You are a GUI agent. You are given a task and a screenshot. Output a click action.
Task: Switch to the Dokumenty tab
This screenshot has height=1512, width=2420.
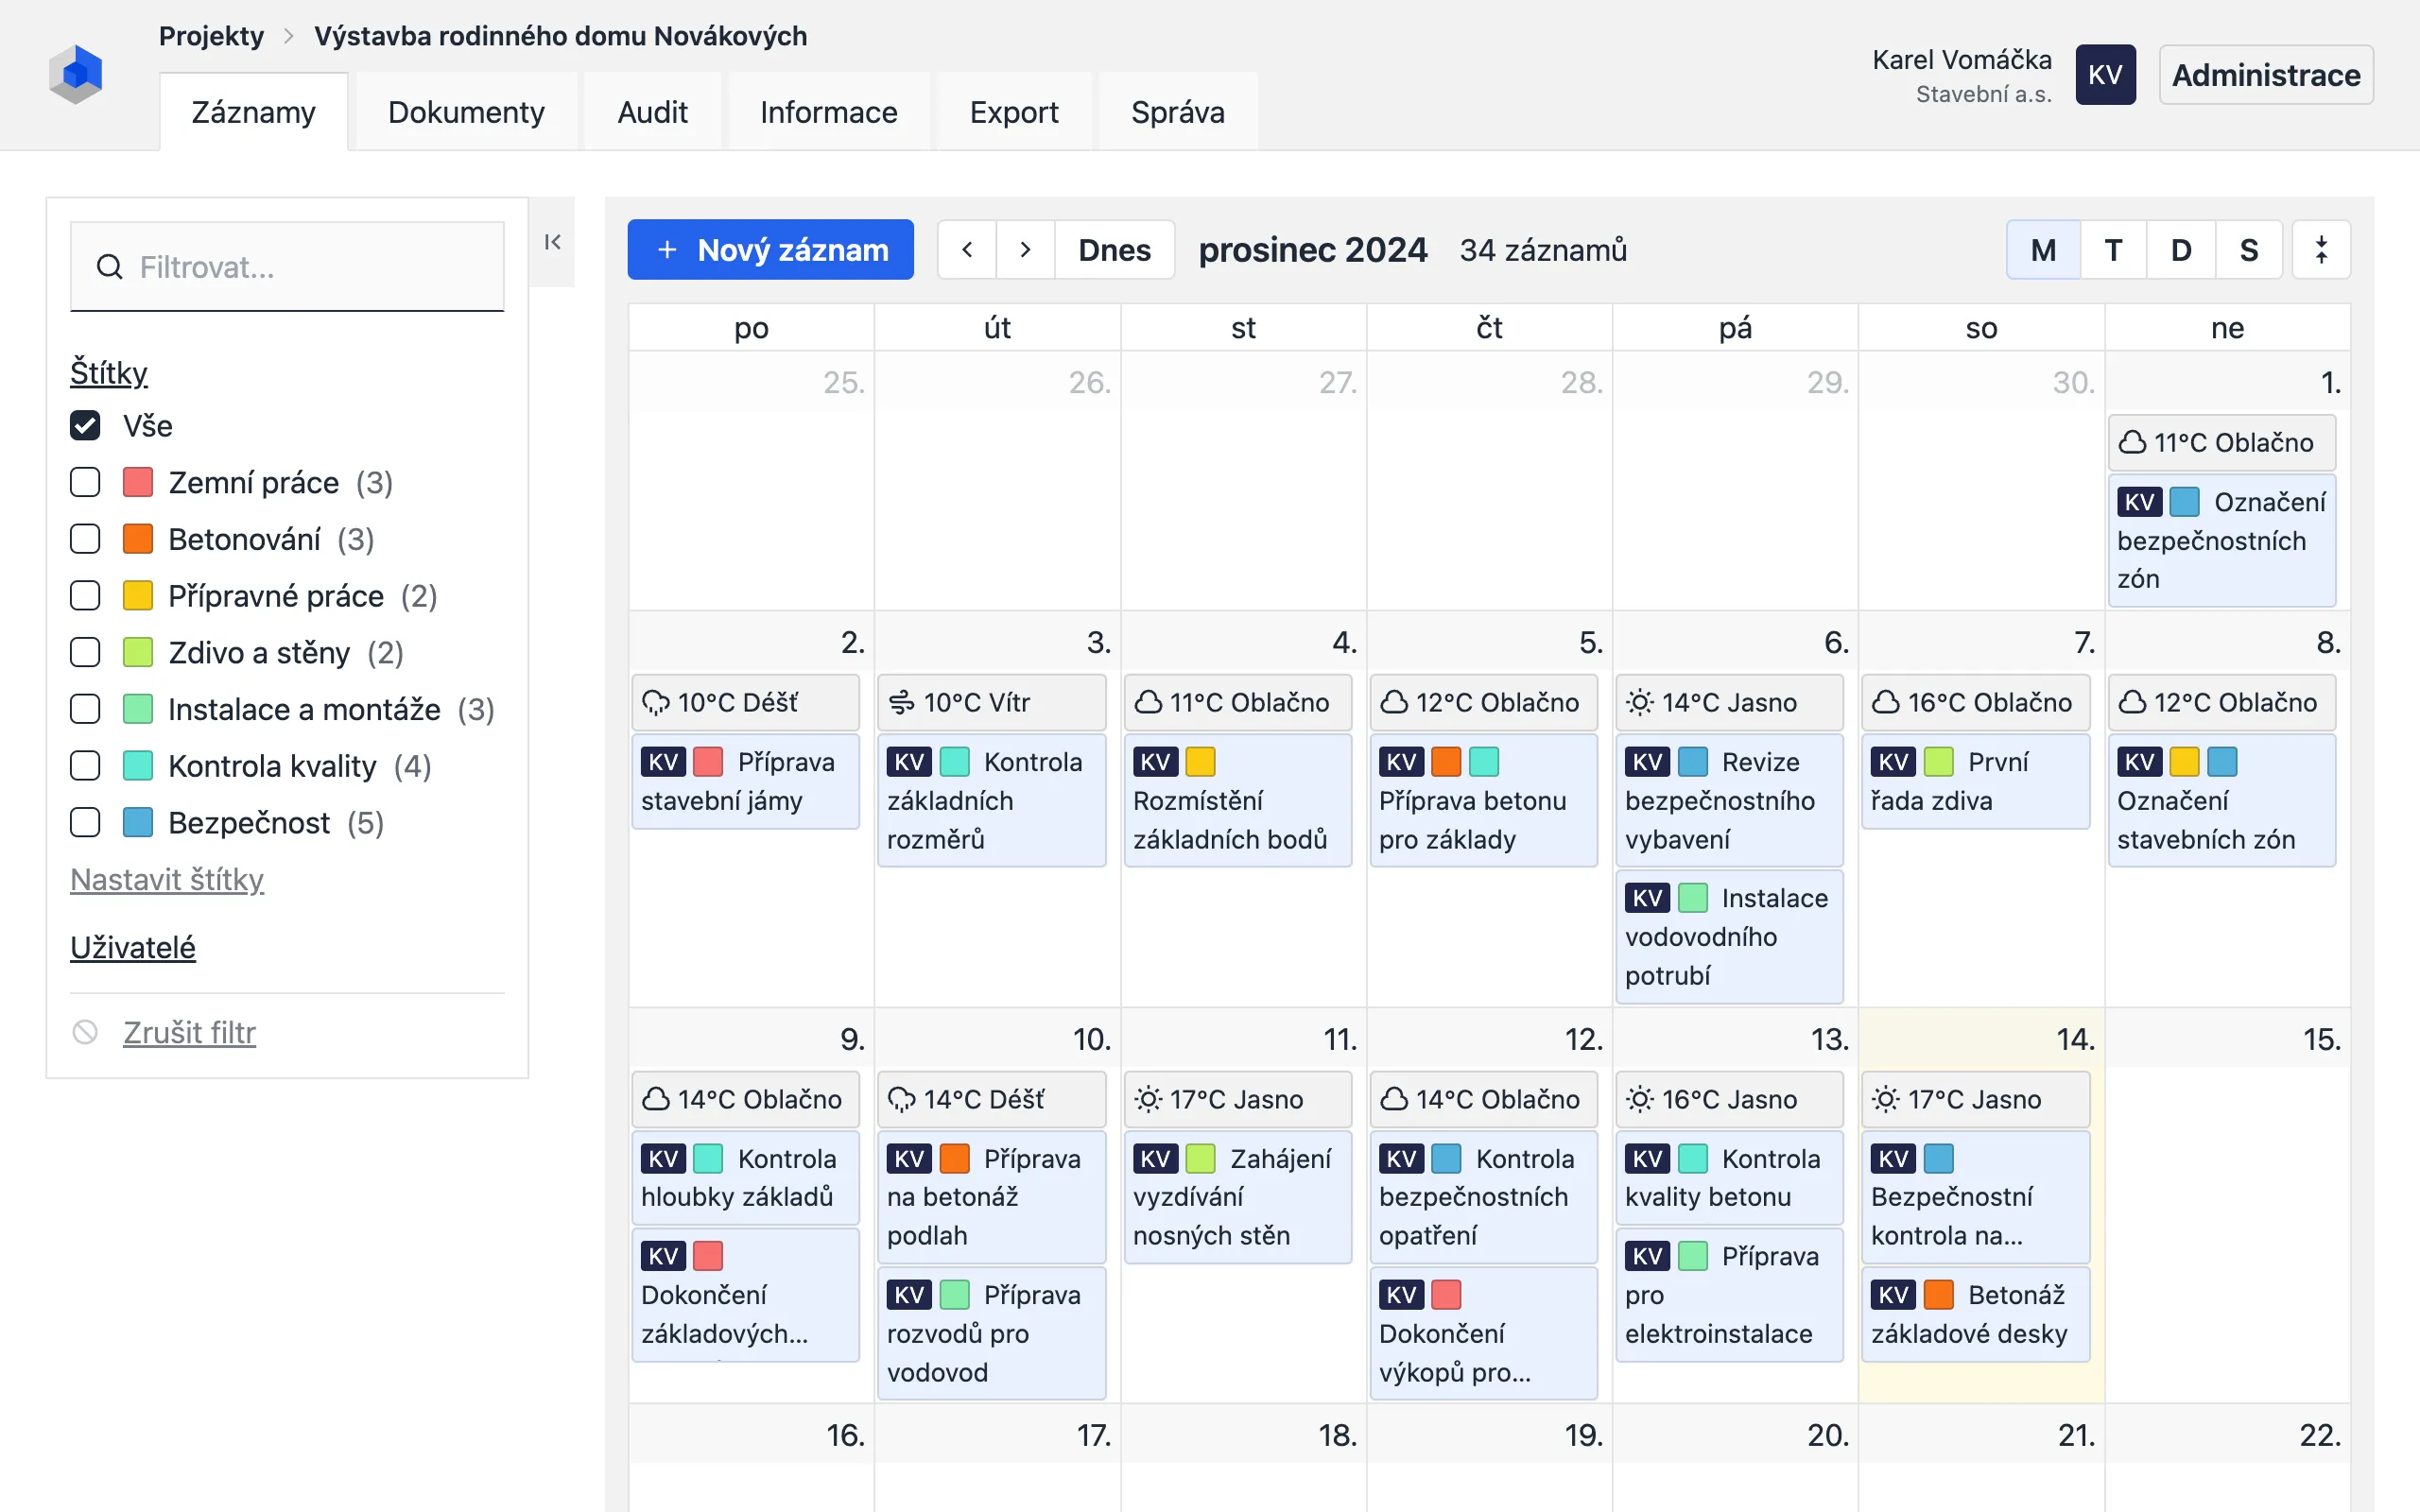tap(467, 112)
